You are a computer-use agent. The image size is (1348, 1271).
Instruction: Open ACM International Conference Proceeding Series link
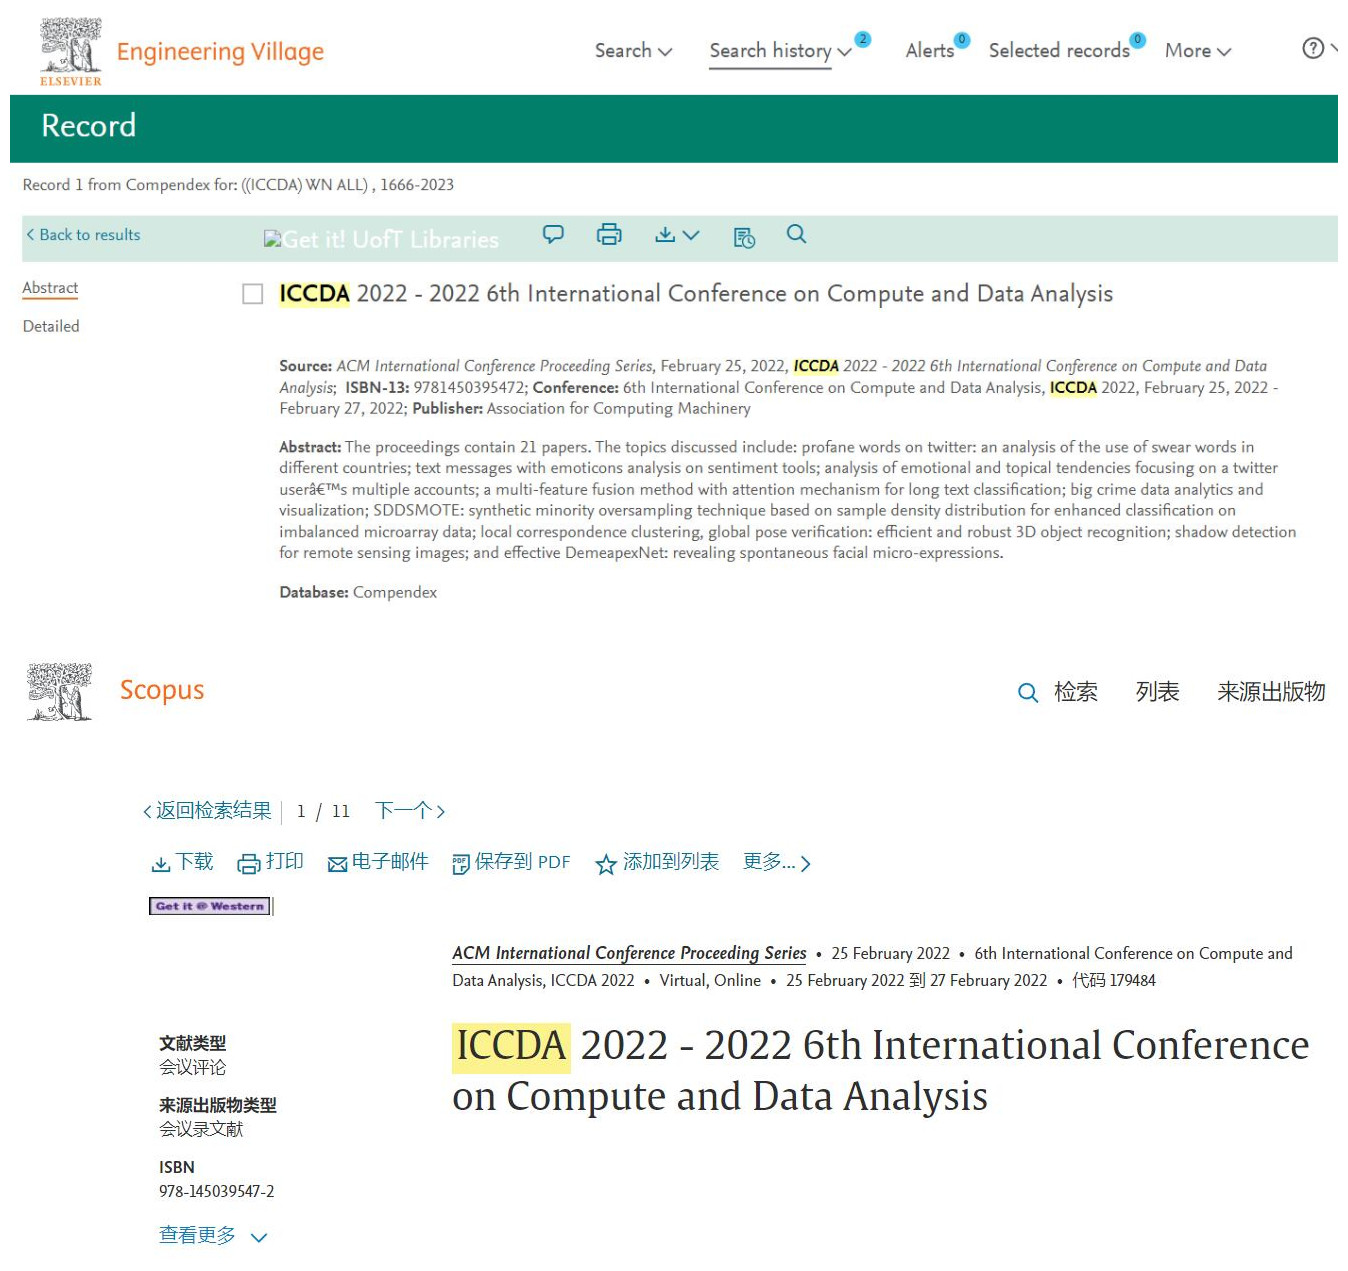pos(629,953)
